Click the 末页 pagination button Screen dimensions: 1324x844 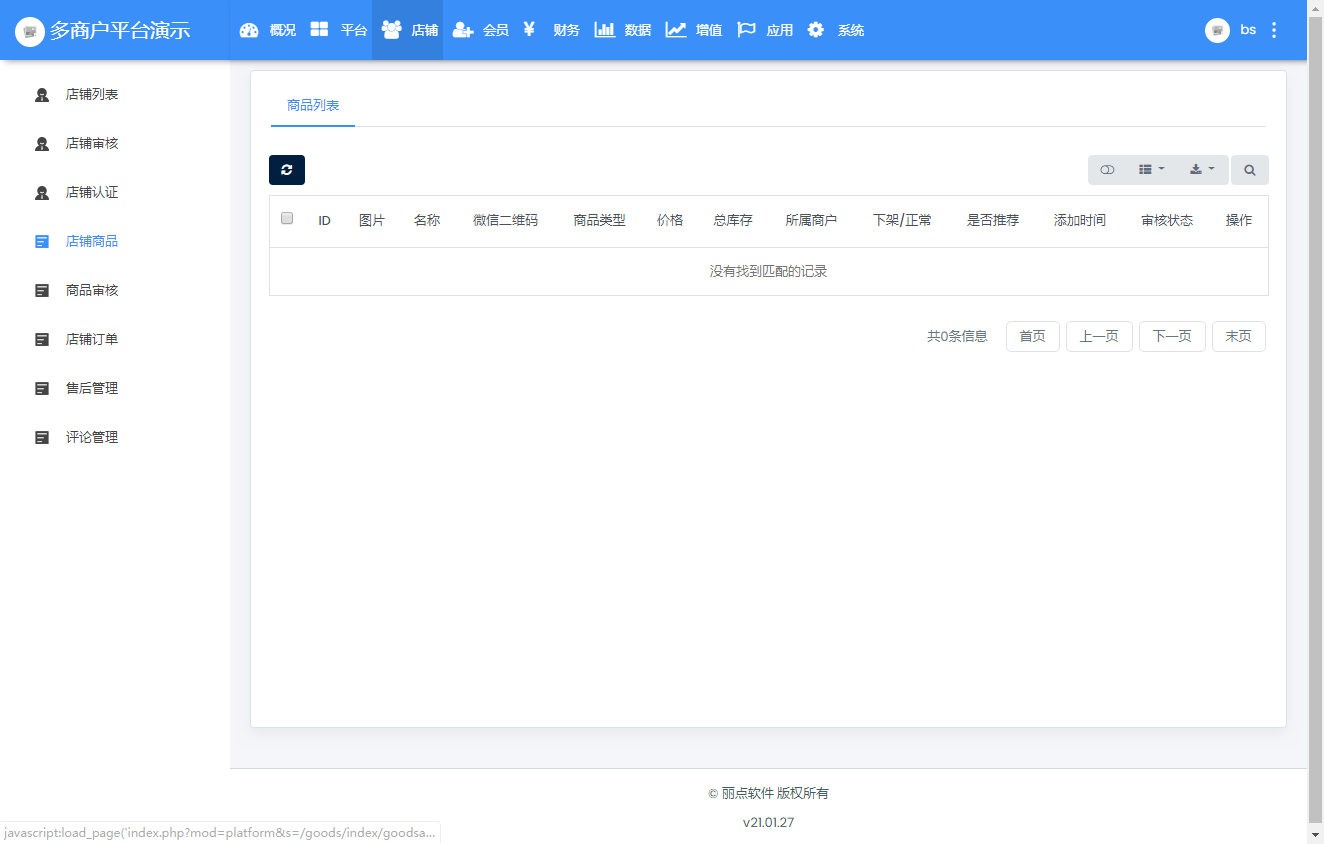[1239, 336]
